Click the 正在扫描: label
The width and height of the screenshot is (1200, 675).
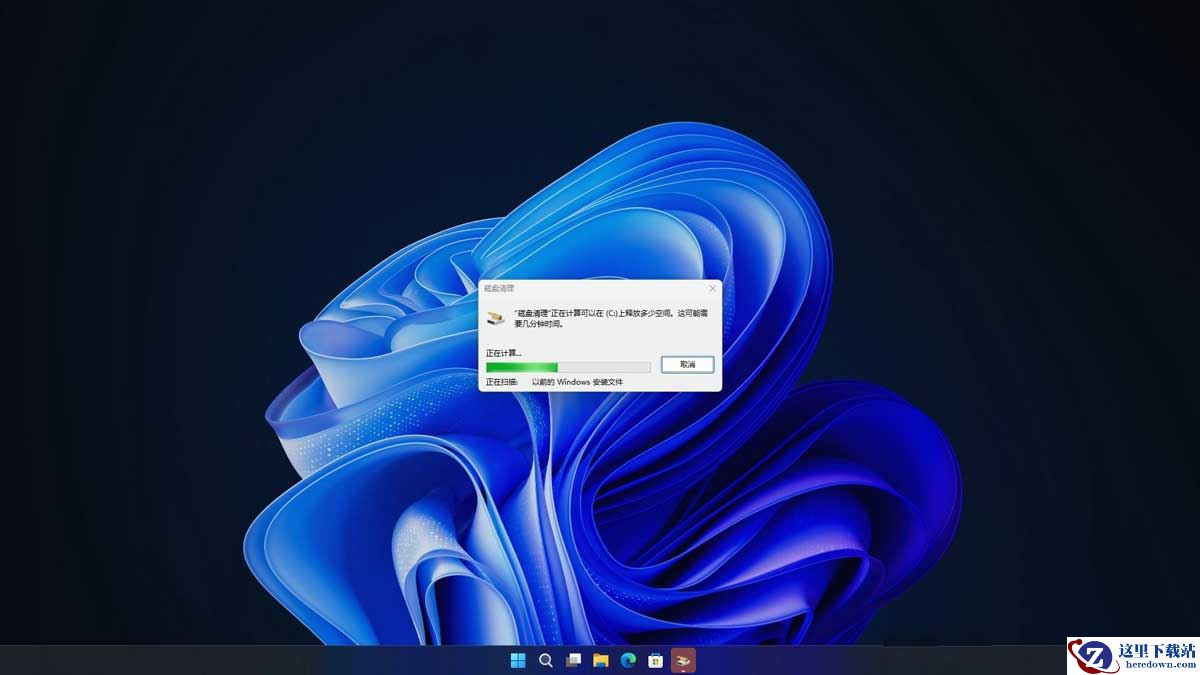502,382
